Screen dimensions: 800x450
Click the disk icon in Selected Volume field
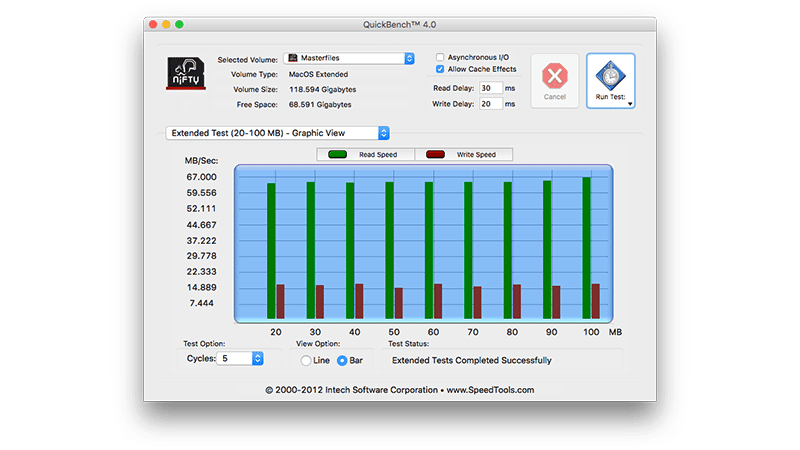click(x=292, y=59)
